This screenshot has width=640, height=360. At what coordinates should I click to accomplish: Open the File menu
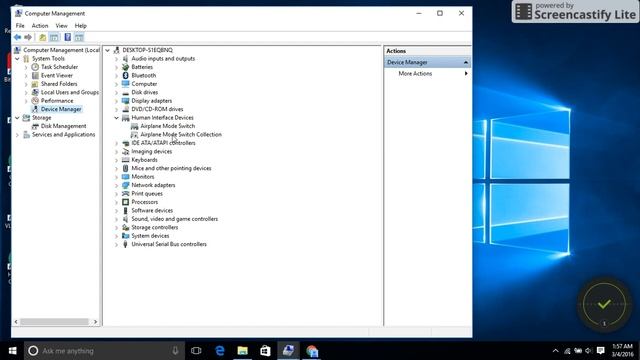tap(20, 26)
